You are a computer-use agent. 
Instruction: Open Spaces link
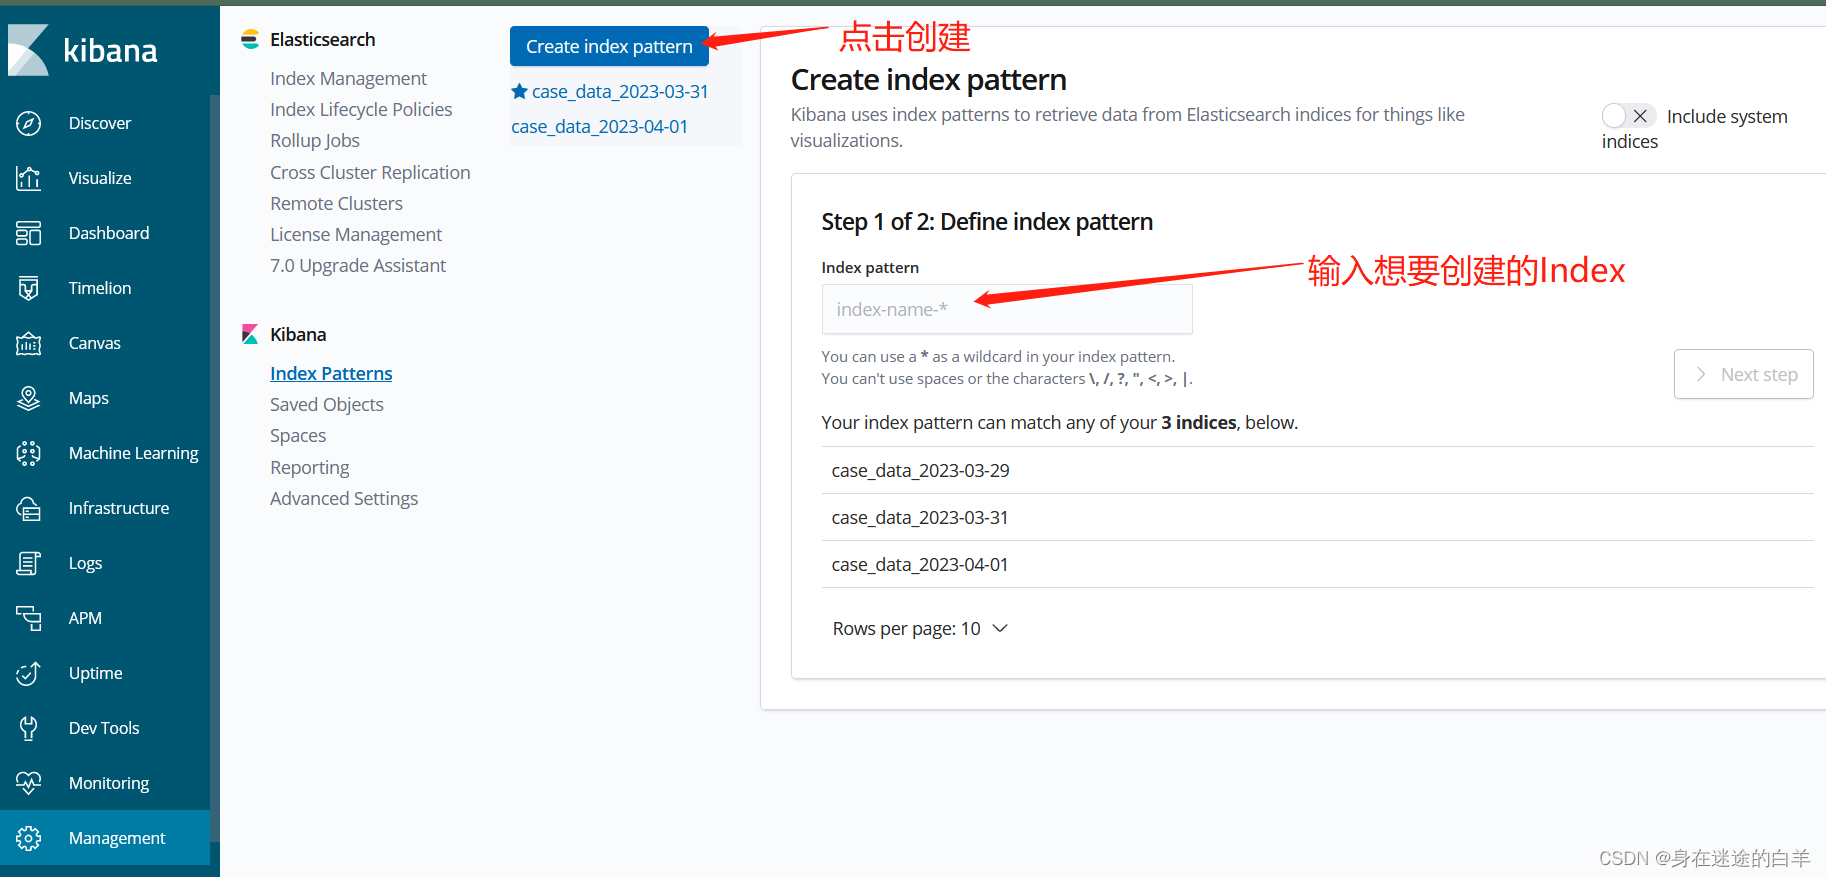click(298, 435)
